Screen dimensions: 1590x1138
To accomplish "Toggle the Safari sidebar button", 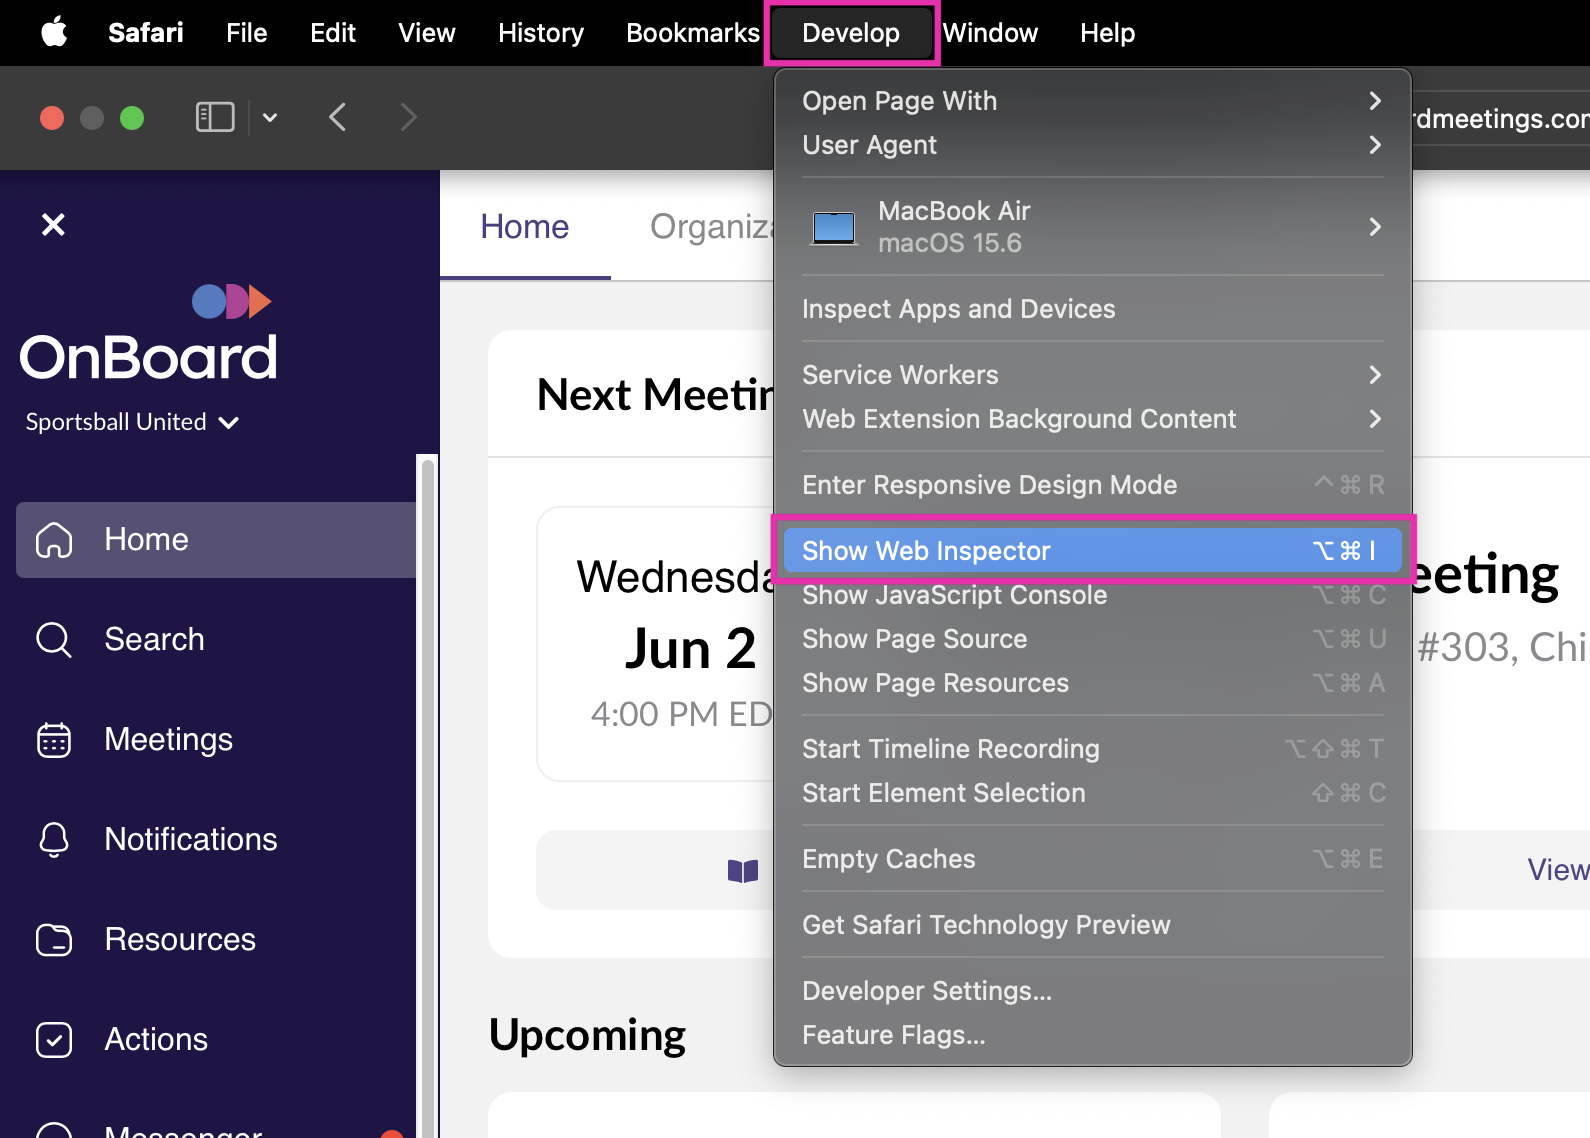I will point(215,118).
